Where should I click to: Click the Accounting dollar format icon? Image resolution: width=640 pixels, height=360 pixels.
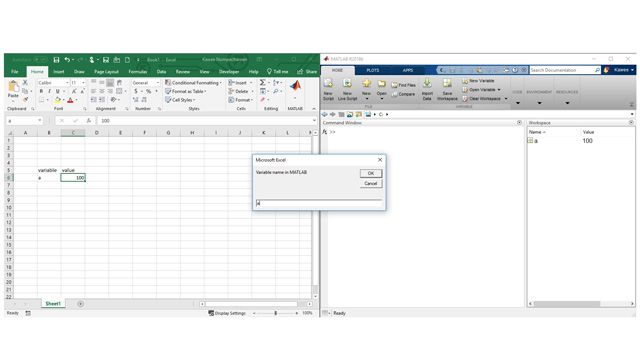point(136,91)
